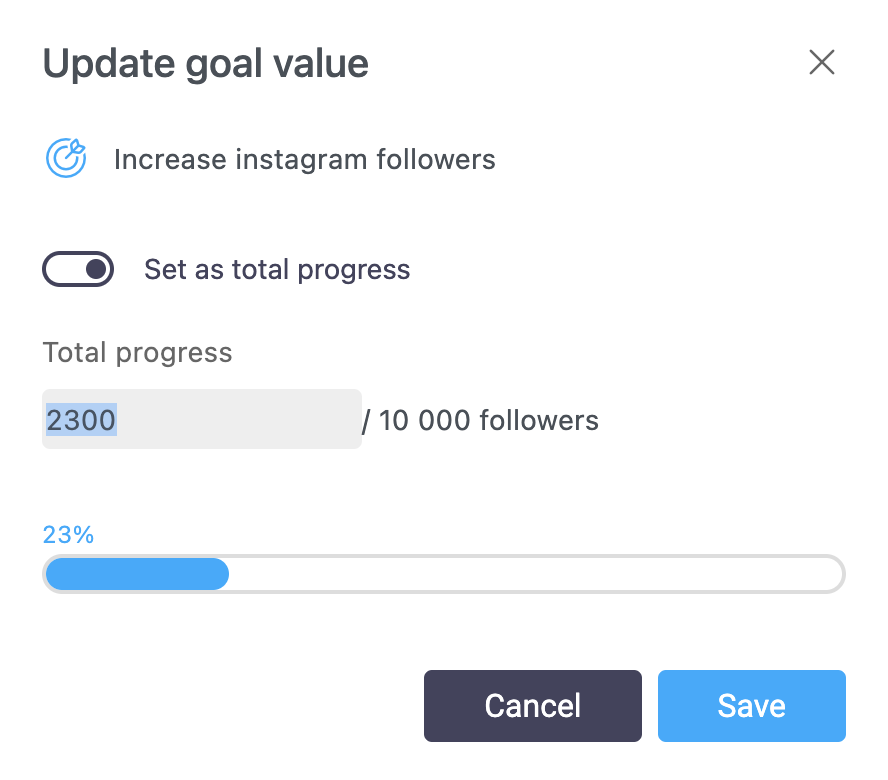The image size is (888, 780).
Task: Click the 23% progress label
Action: [x=68, y=535]
